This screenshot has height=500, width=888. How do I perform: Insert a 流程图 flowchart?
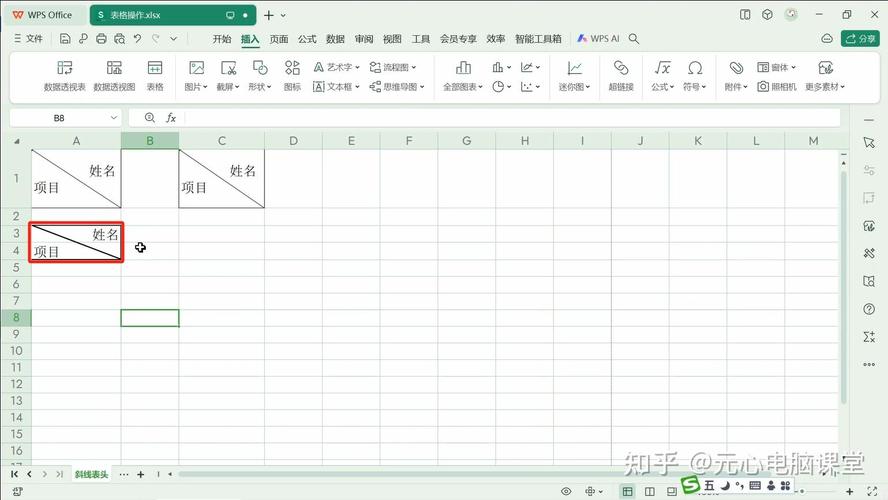pyautogui.click(x=393, y=67)
